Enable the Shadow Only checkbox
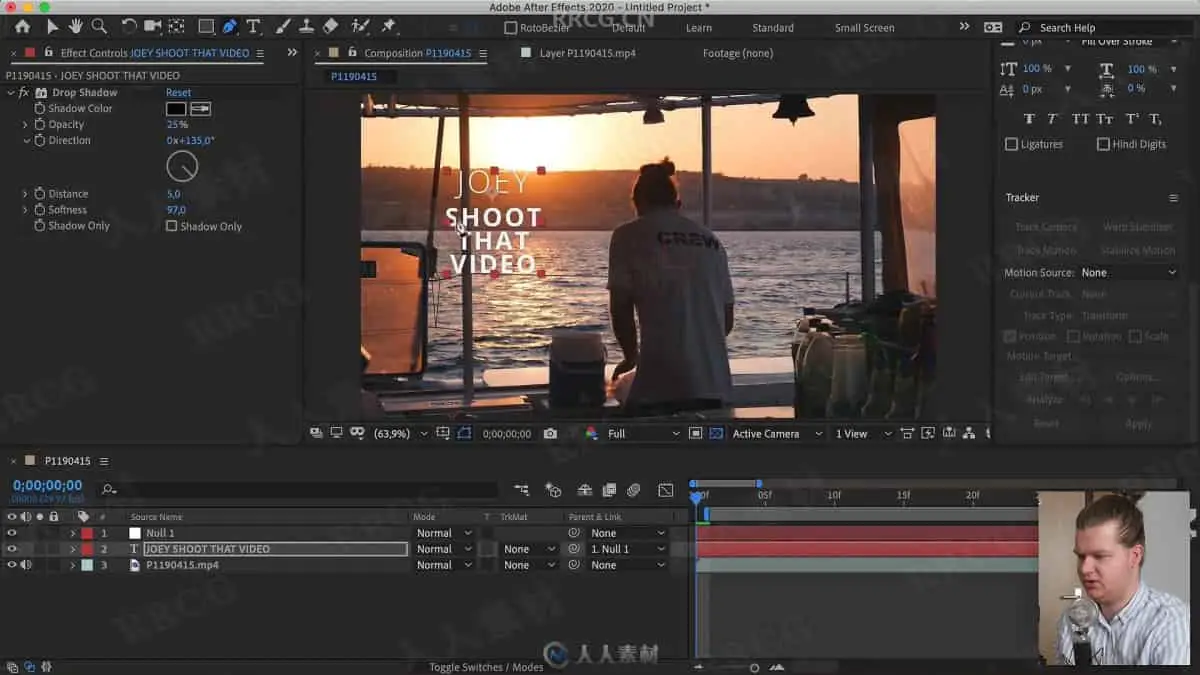1200x675 pixels. [x=172, y=226]
